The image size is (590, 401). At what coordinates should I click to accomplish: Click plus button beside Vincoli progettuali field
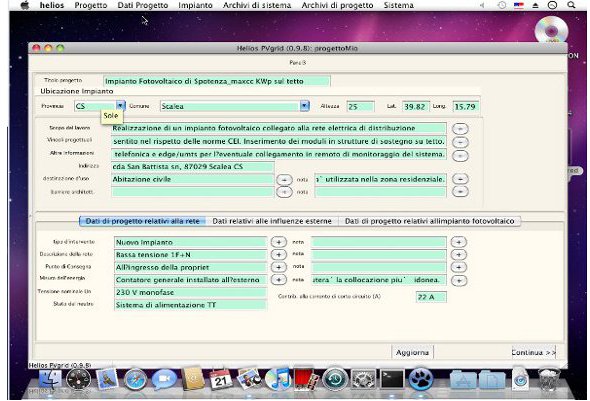[x=460, y=142]
